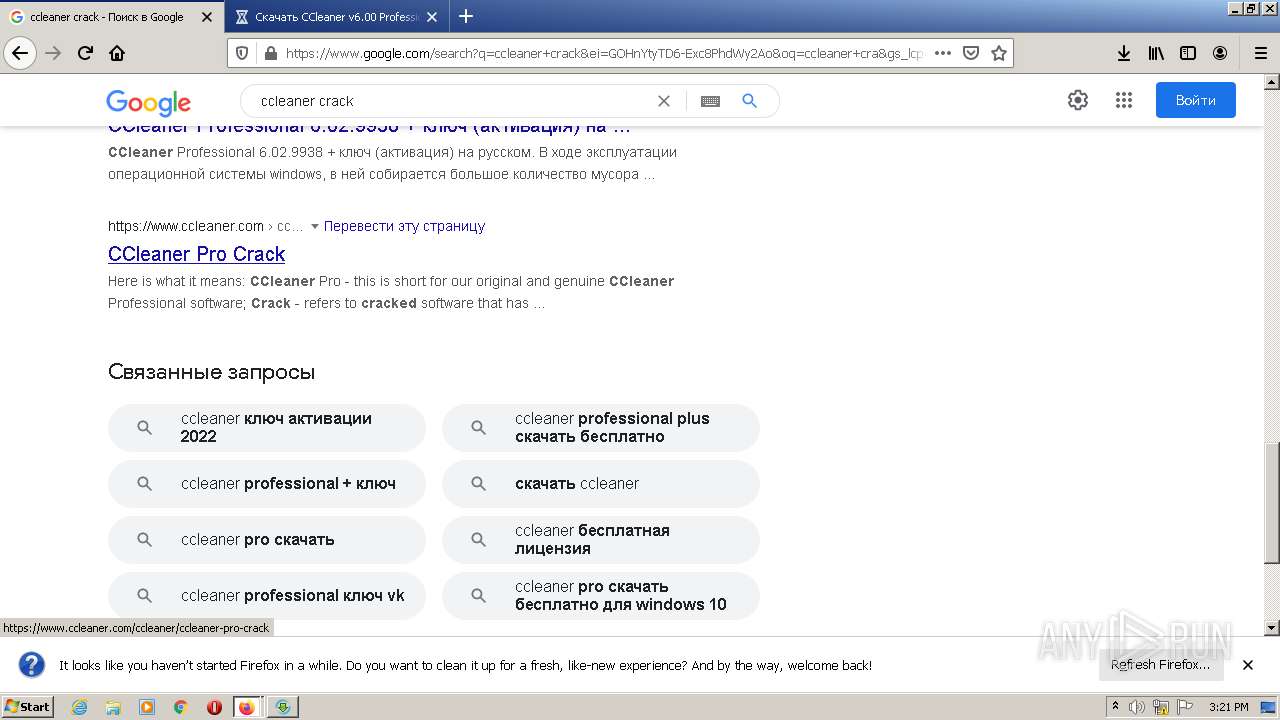Click the volume speaker tray icon
1280x720 pixels.
coord(1137,707)
